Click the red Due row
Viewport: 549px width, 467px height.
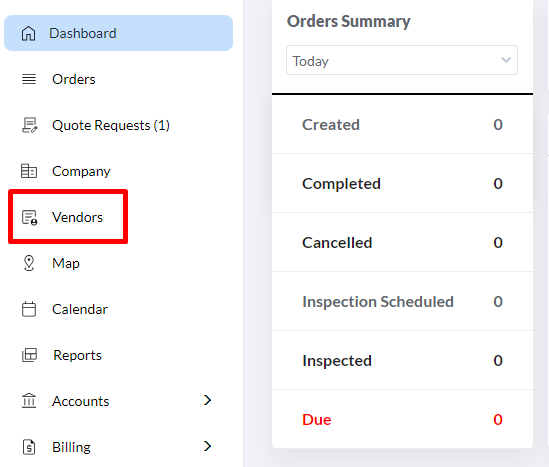pyautogui.click(x=402, y=419)
